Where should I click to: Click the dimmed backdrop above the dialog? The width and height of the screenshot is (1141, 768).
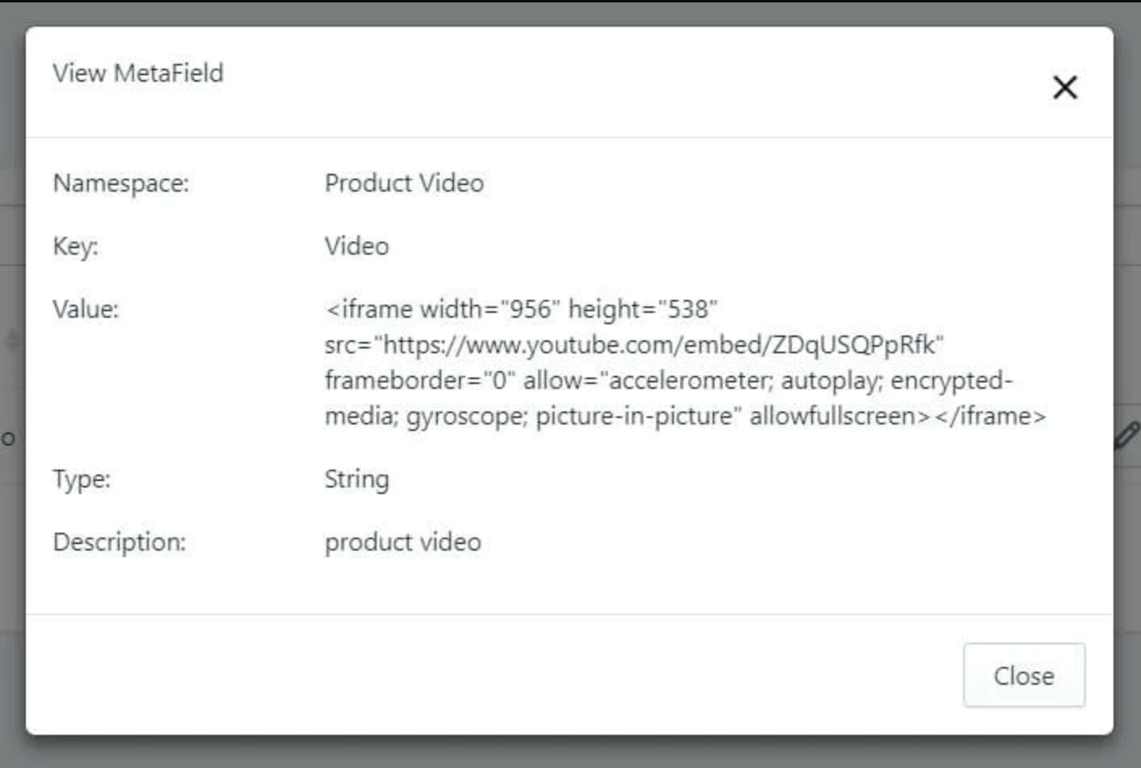(x=570, y=12)
